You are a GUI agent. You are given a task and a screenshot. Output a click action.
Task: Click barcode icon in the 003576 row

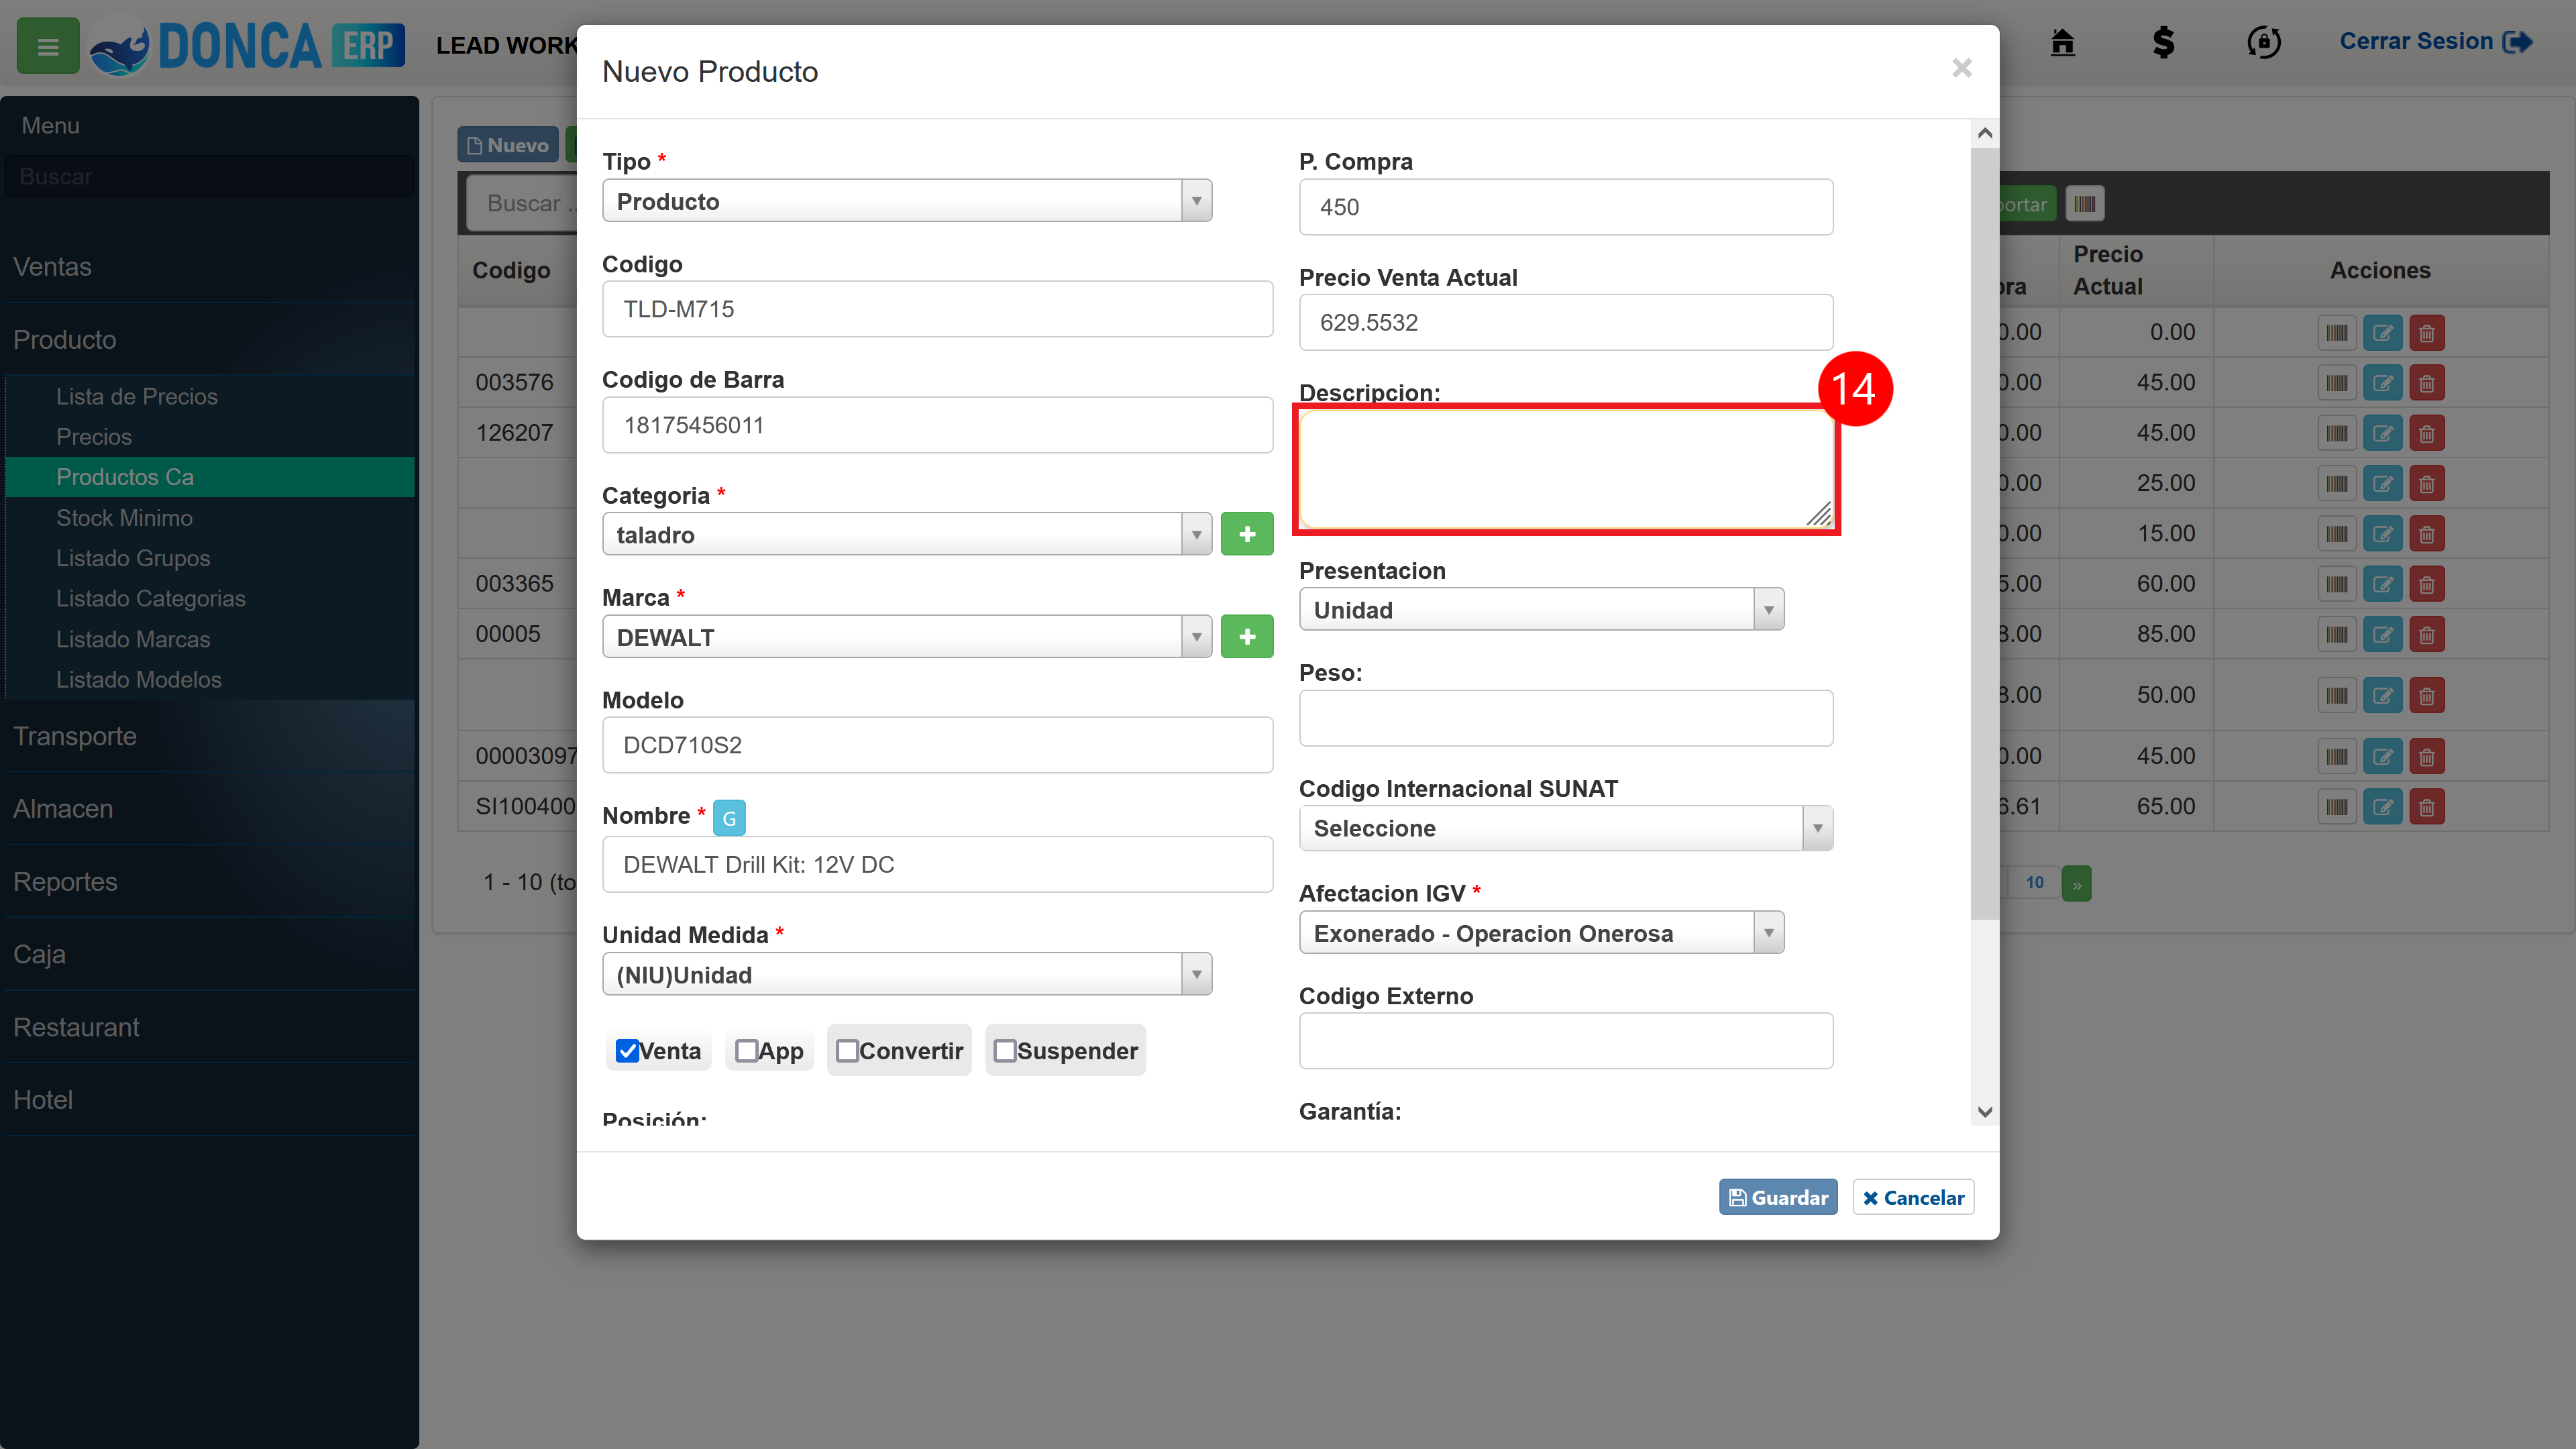pyautogui.click(x=2336, y=383)
